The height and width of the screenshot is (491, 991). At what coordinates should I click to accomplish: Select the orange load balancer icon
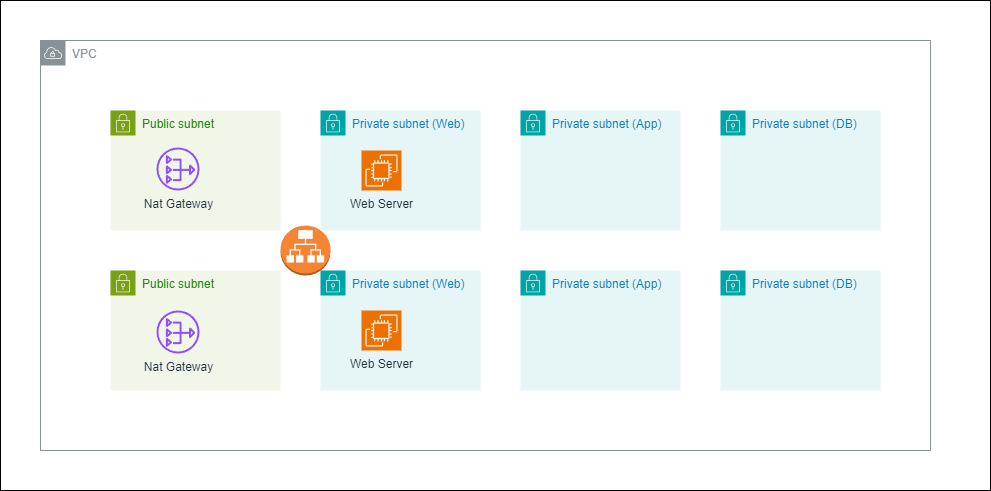[x=305, y=250]
